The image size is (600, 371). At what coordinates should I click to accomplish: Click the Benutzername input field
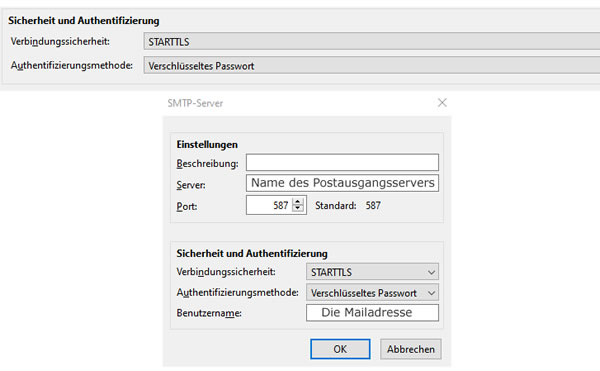(x=372, y=313)
